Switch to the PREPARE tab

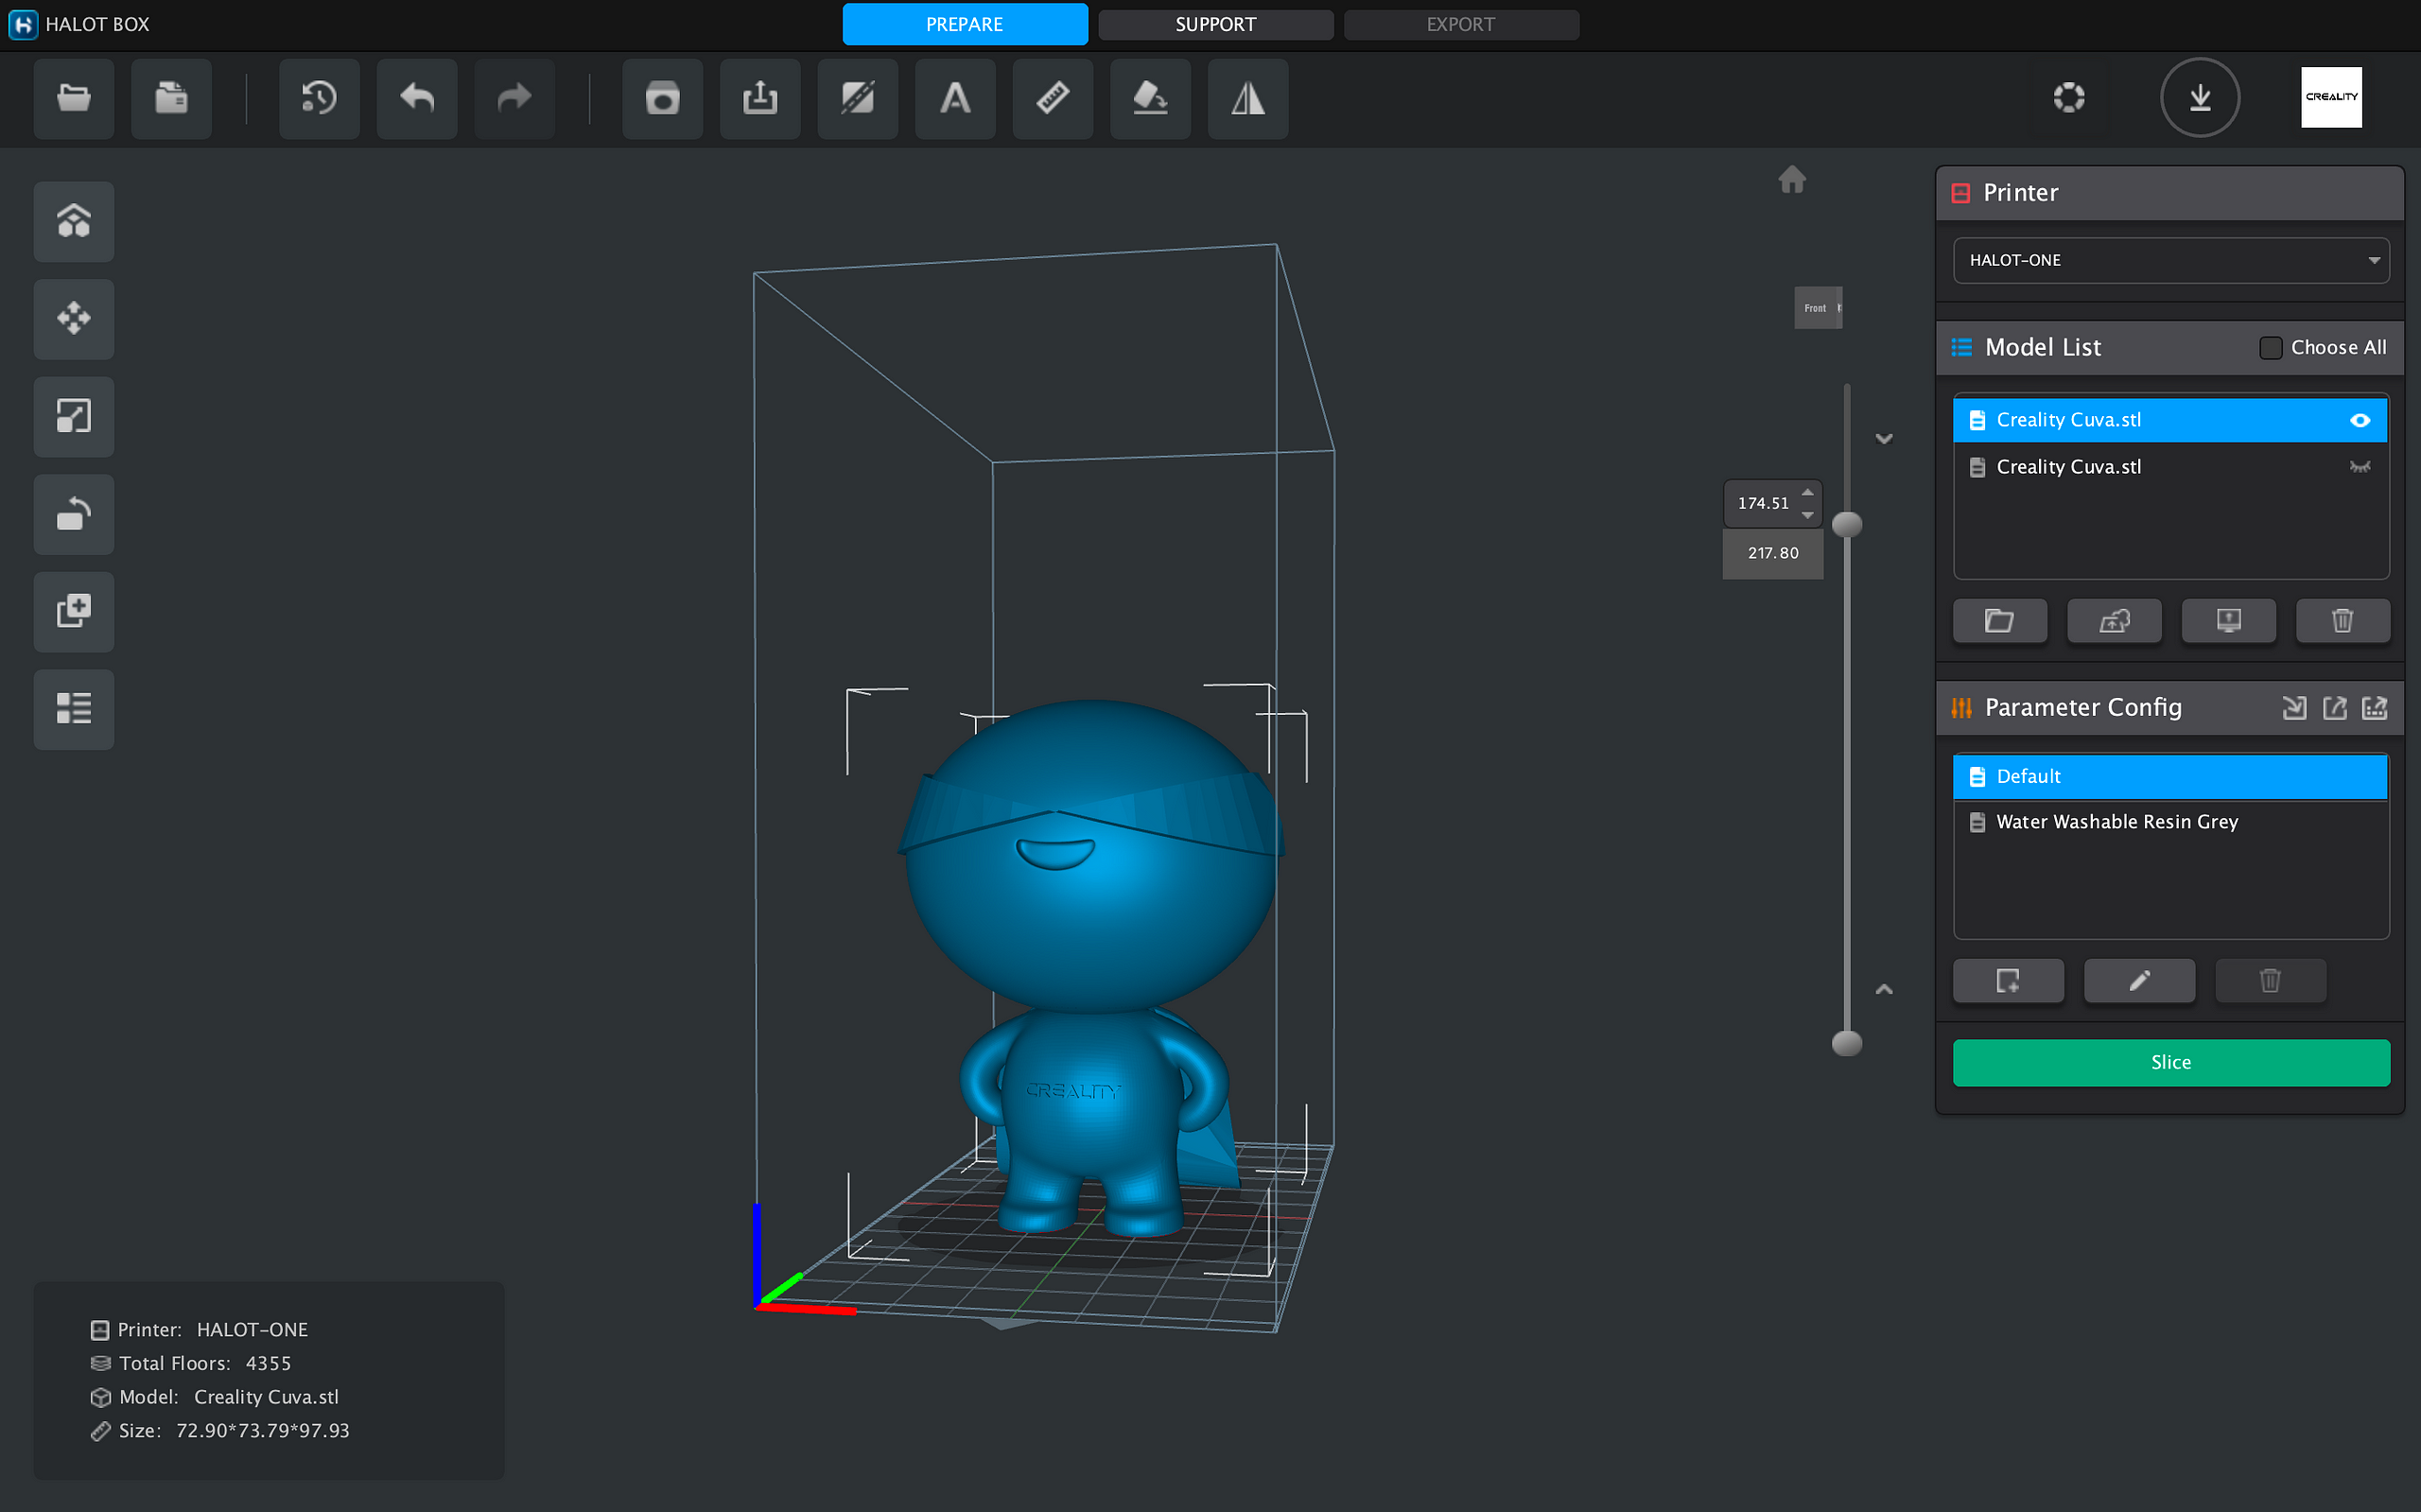[x=964, y=24]
